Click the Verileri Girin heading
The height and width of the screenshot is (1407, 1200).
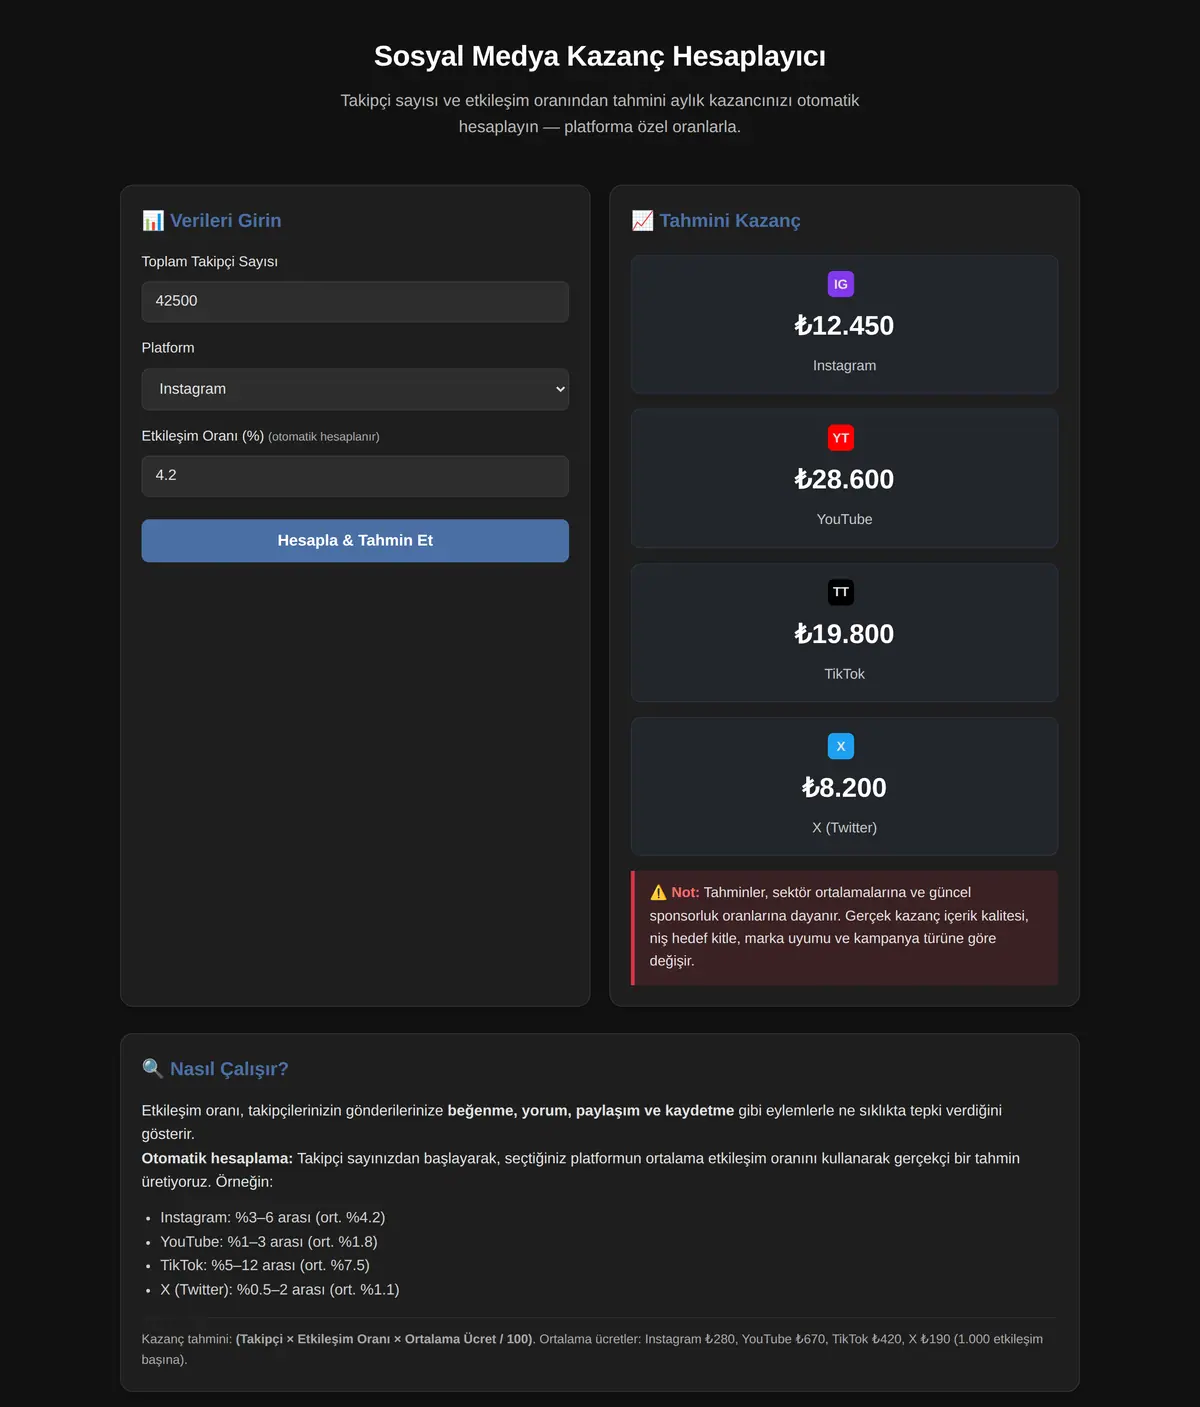225,220
